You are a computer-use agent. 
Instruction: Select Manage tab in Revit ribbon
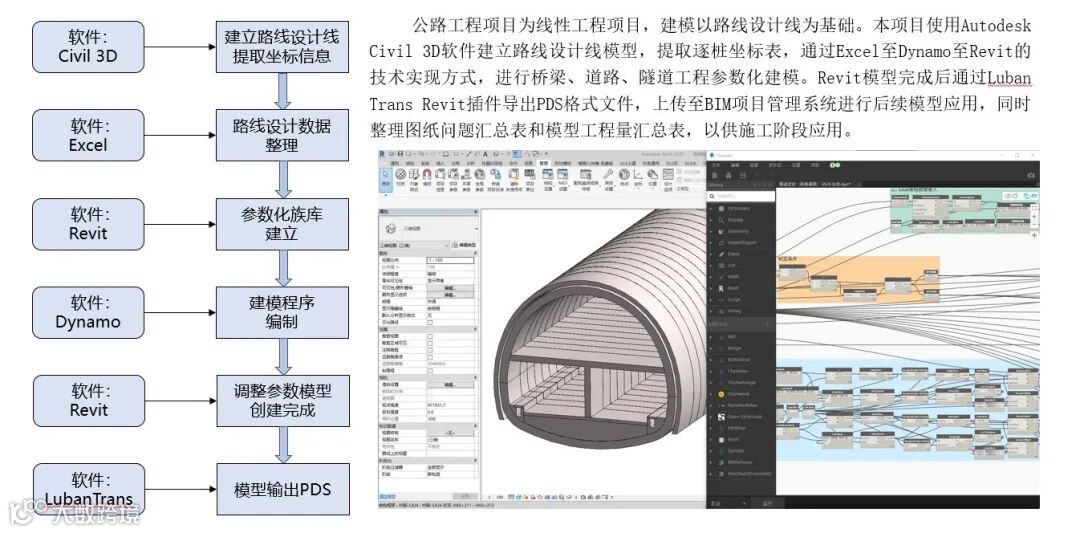click(x=544, y=163)
